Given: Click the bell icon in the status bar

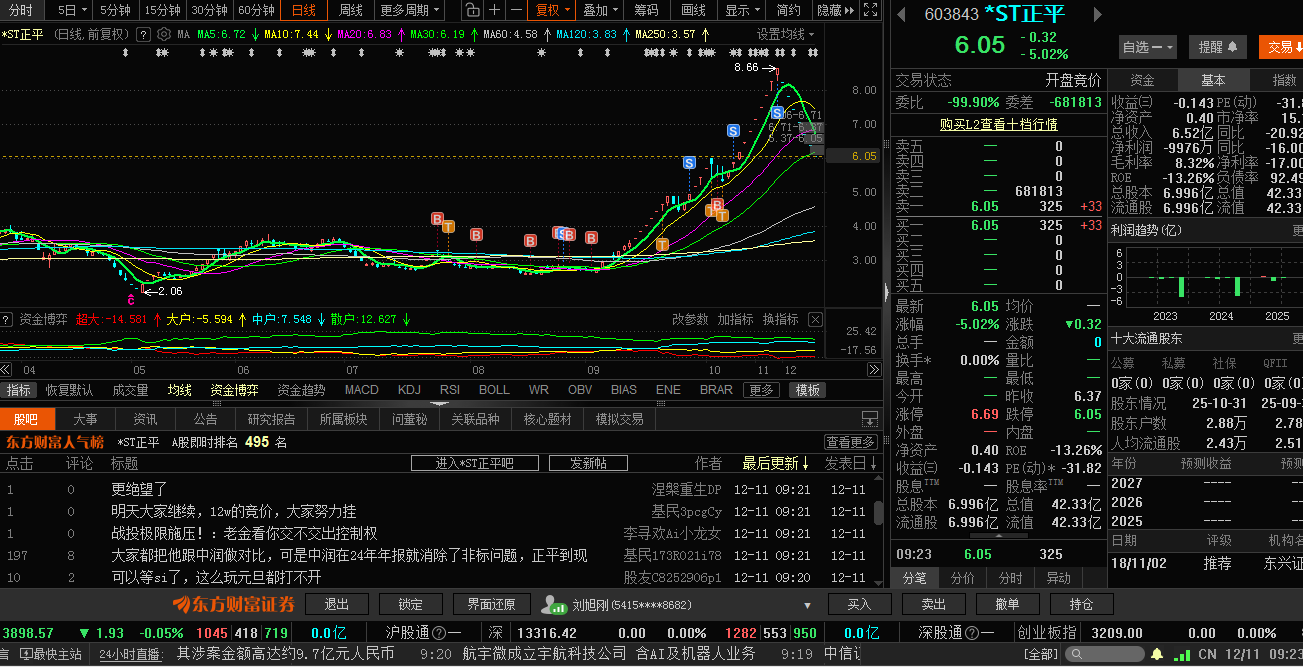Looking at the screenshot, I should click(1157, 654).
